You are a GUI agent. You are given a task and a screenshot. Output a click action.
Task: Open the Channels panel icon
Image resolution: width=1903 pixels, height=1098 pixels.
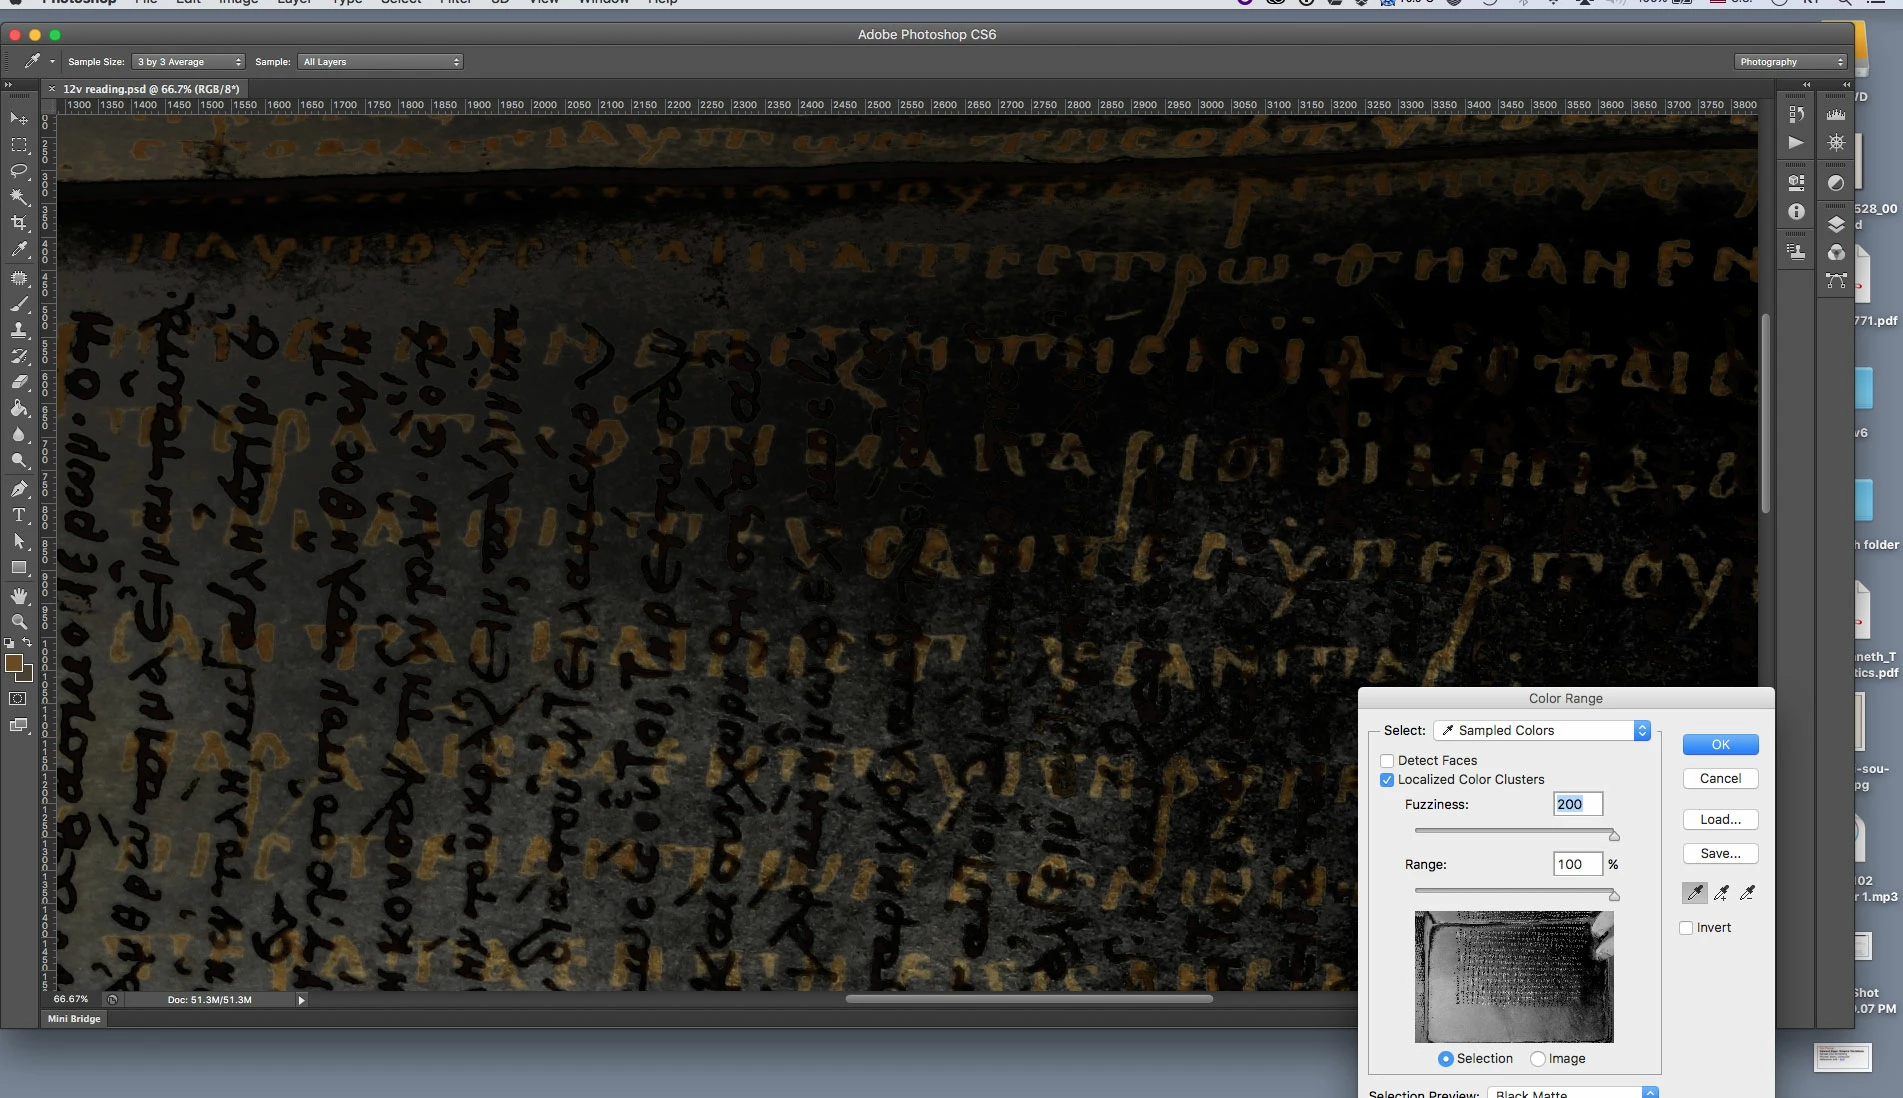click(x=1836, y=252)
